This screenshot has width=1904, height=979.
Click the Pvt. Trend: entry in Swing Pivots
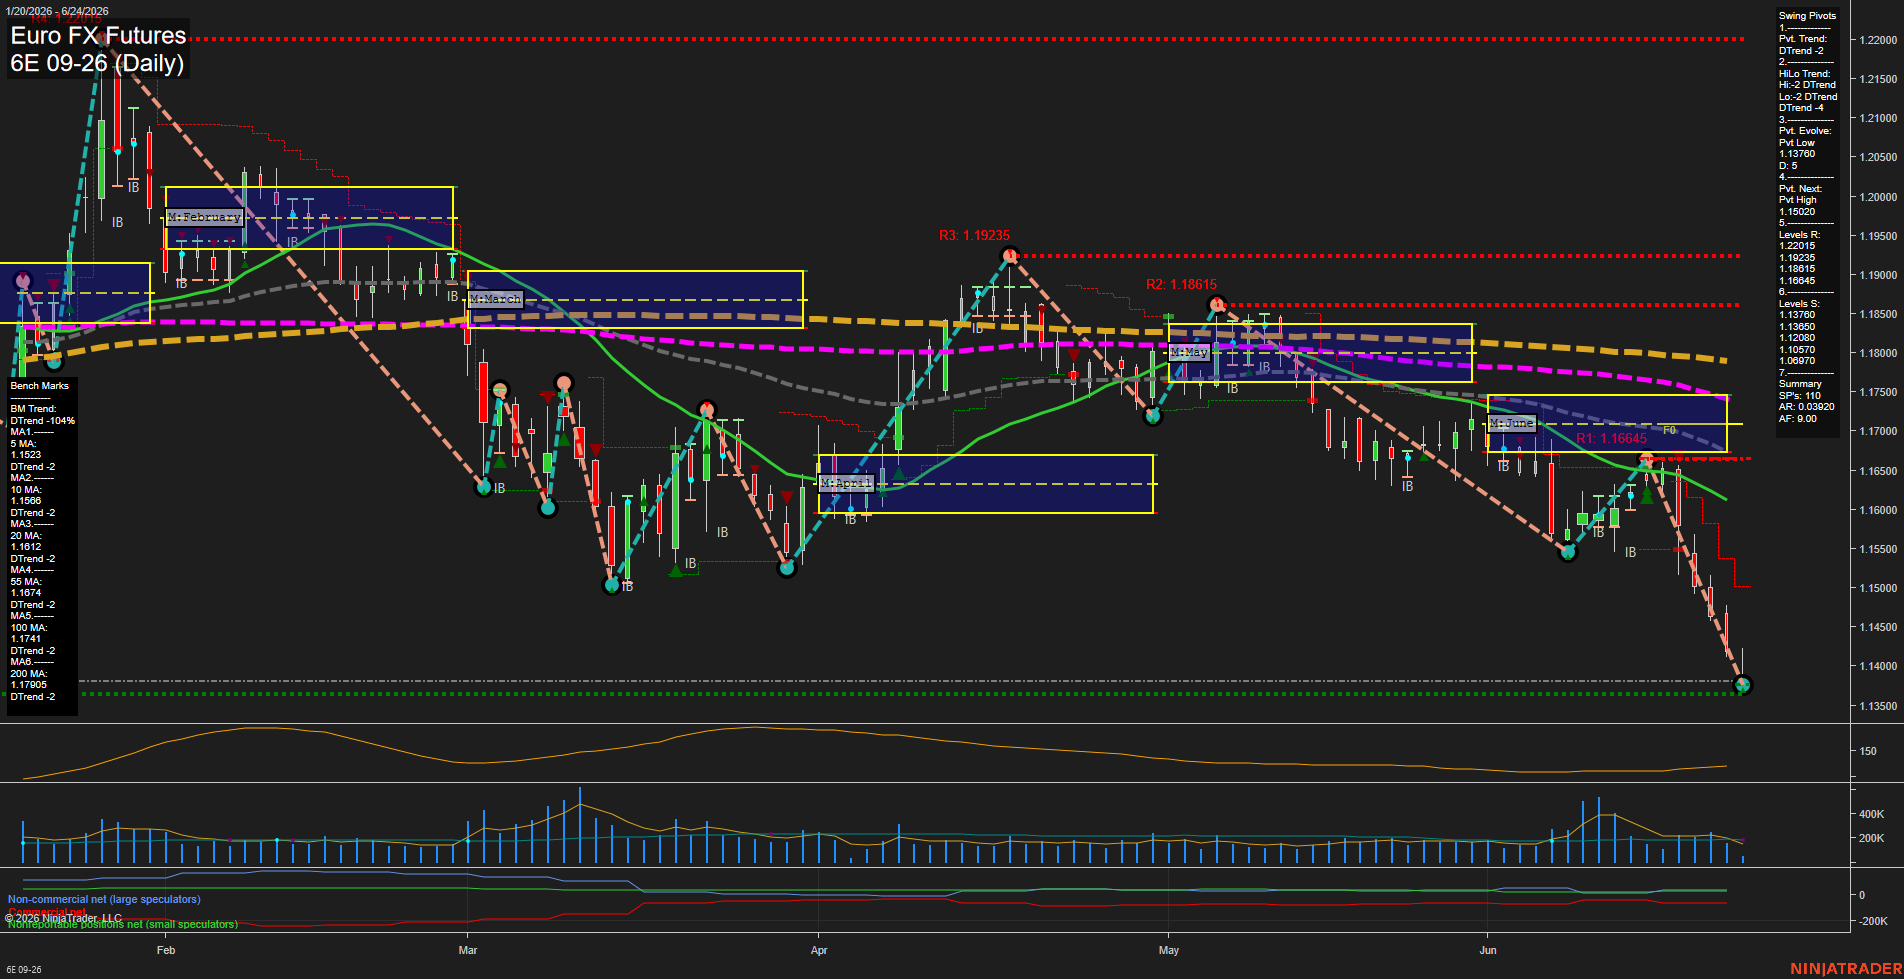click(1803, 39)
